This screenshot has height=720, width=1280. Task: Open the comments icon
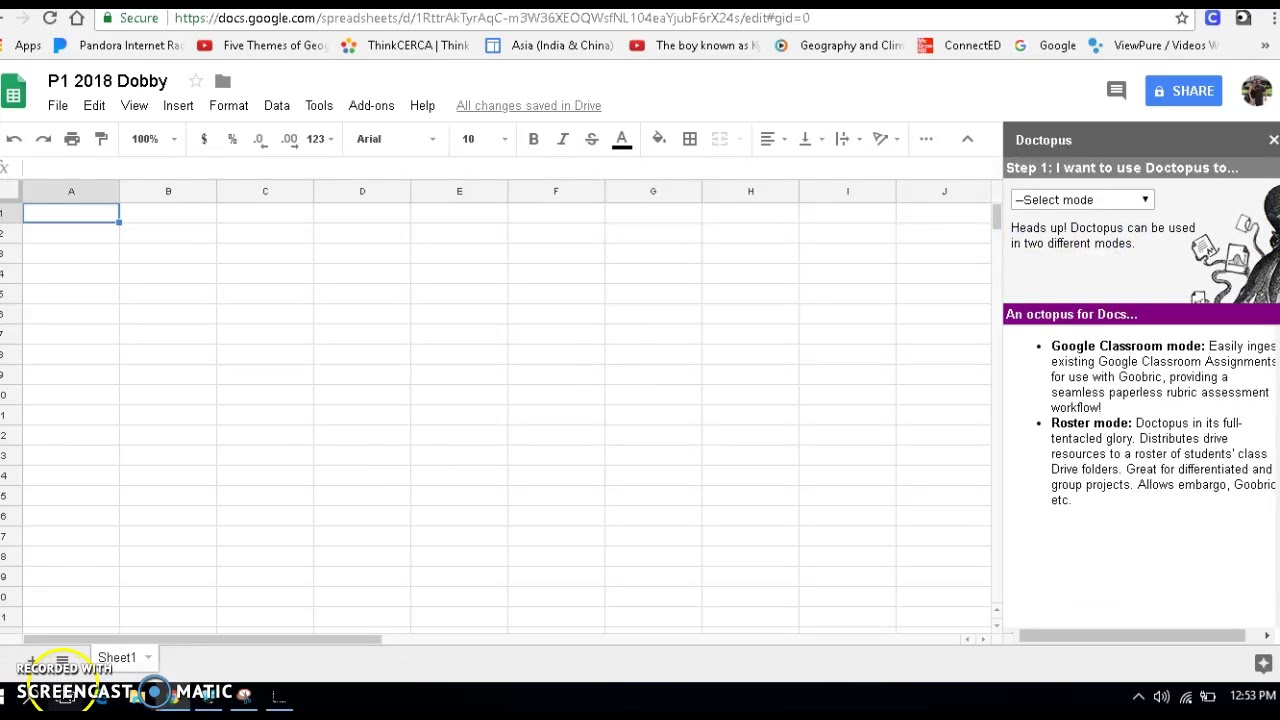[1117, 91]
